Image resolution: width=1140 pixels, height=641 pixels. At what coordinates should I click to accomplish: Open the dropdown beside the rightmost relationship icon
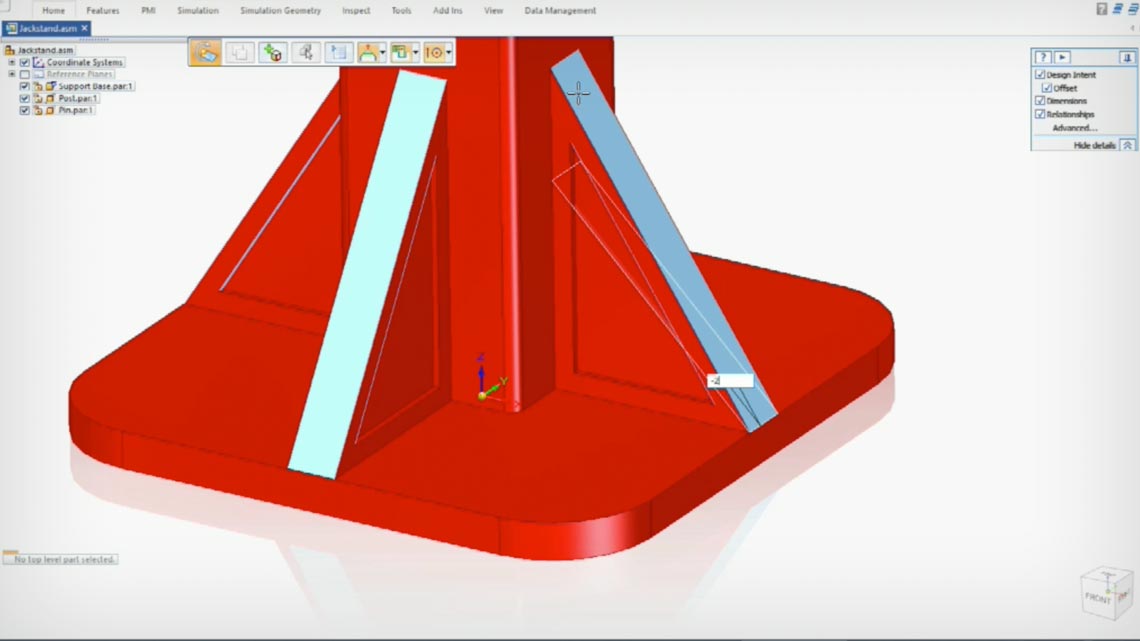pos(448,52)
